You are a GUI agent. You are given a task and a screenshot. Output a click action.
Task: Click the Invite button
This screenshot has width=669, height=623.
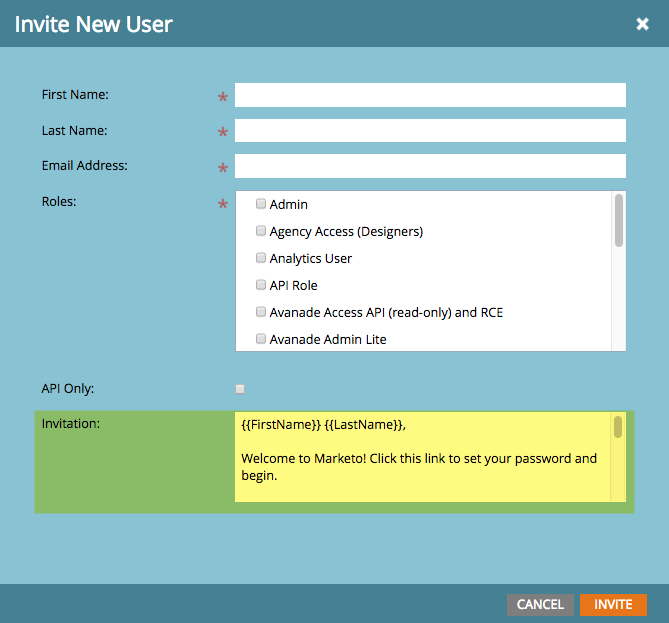click(x=613, y=605)
